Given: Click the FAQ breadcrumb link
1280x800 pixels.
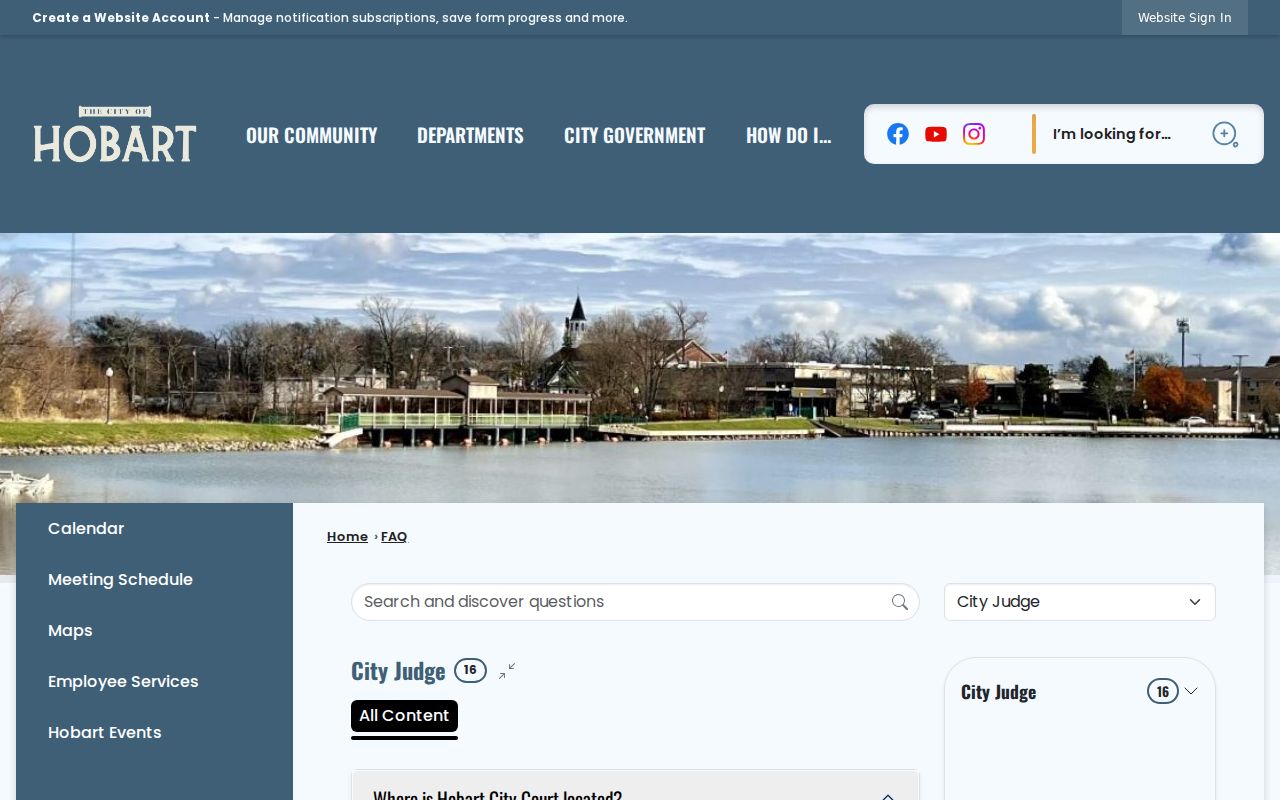Looking at the screenshot, I should [394, 537].
